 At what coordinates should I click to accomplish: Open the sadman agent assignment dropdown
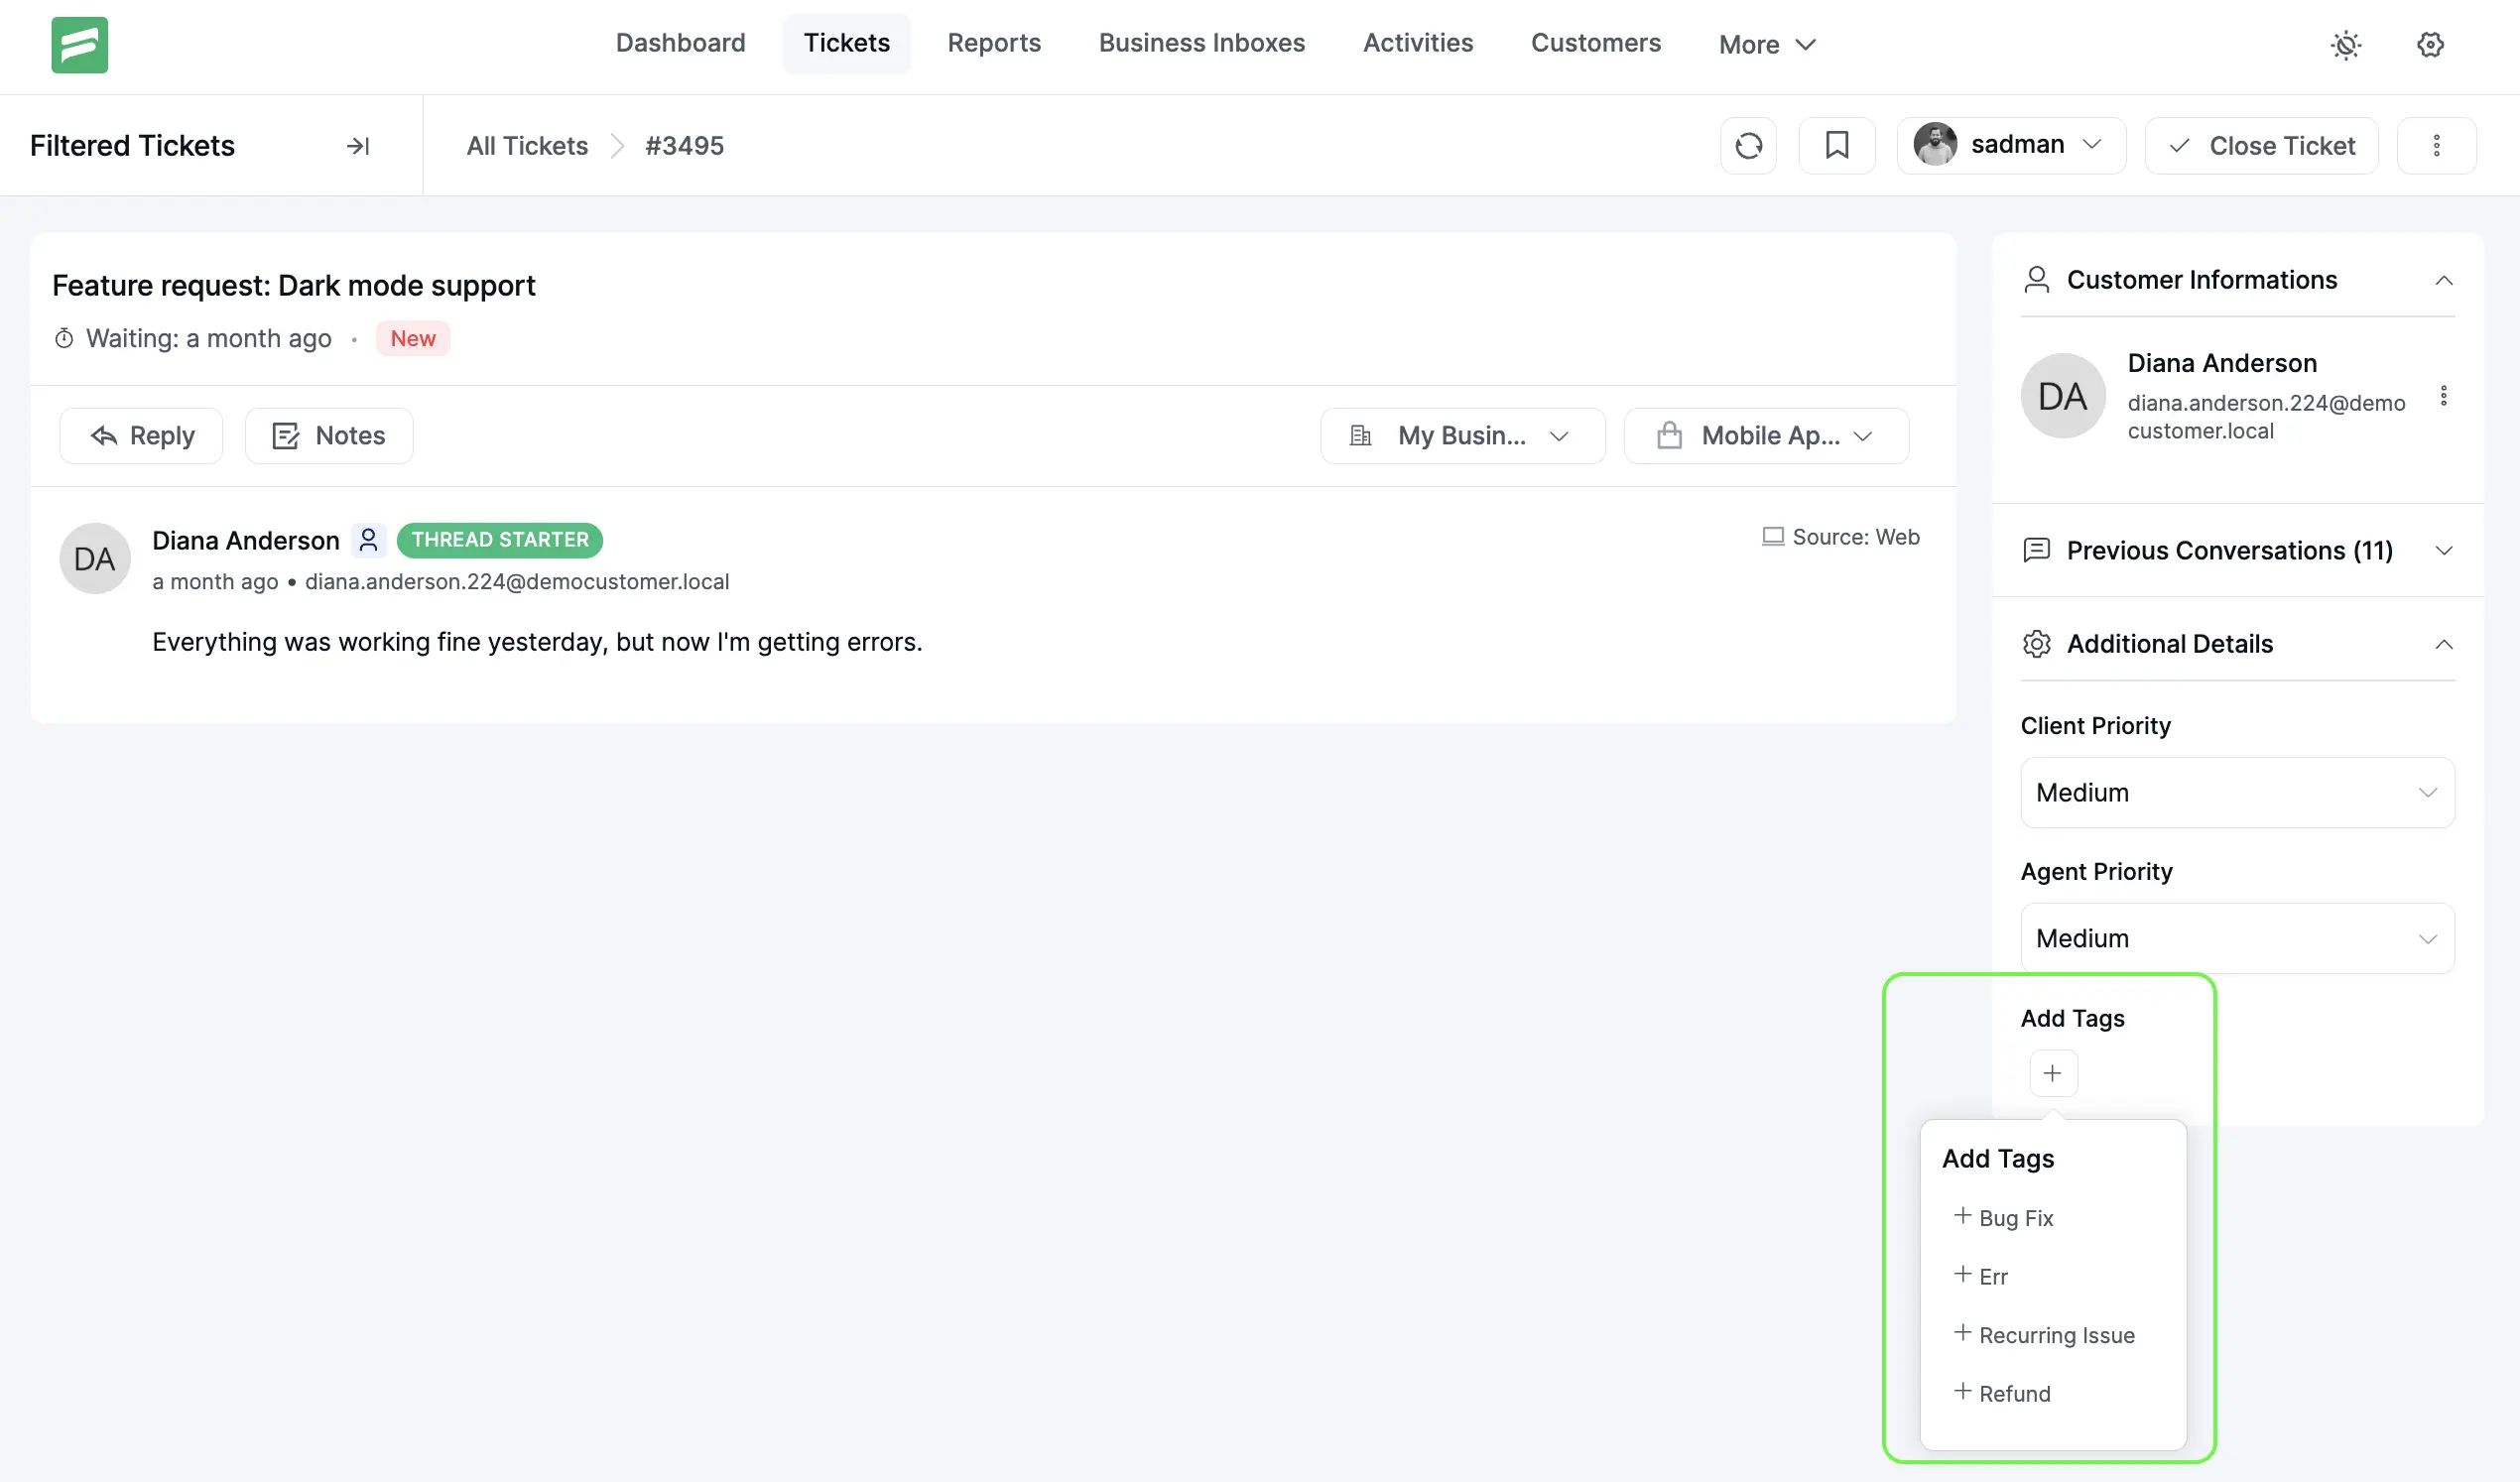pos(2011,146)
